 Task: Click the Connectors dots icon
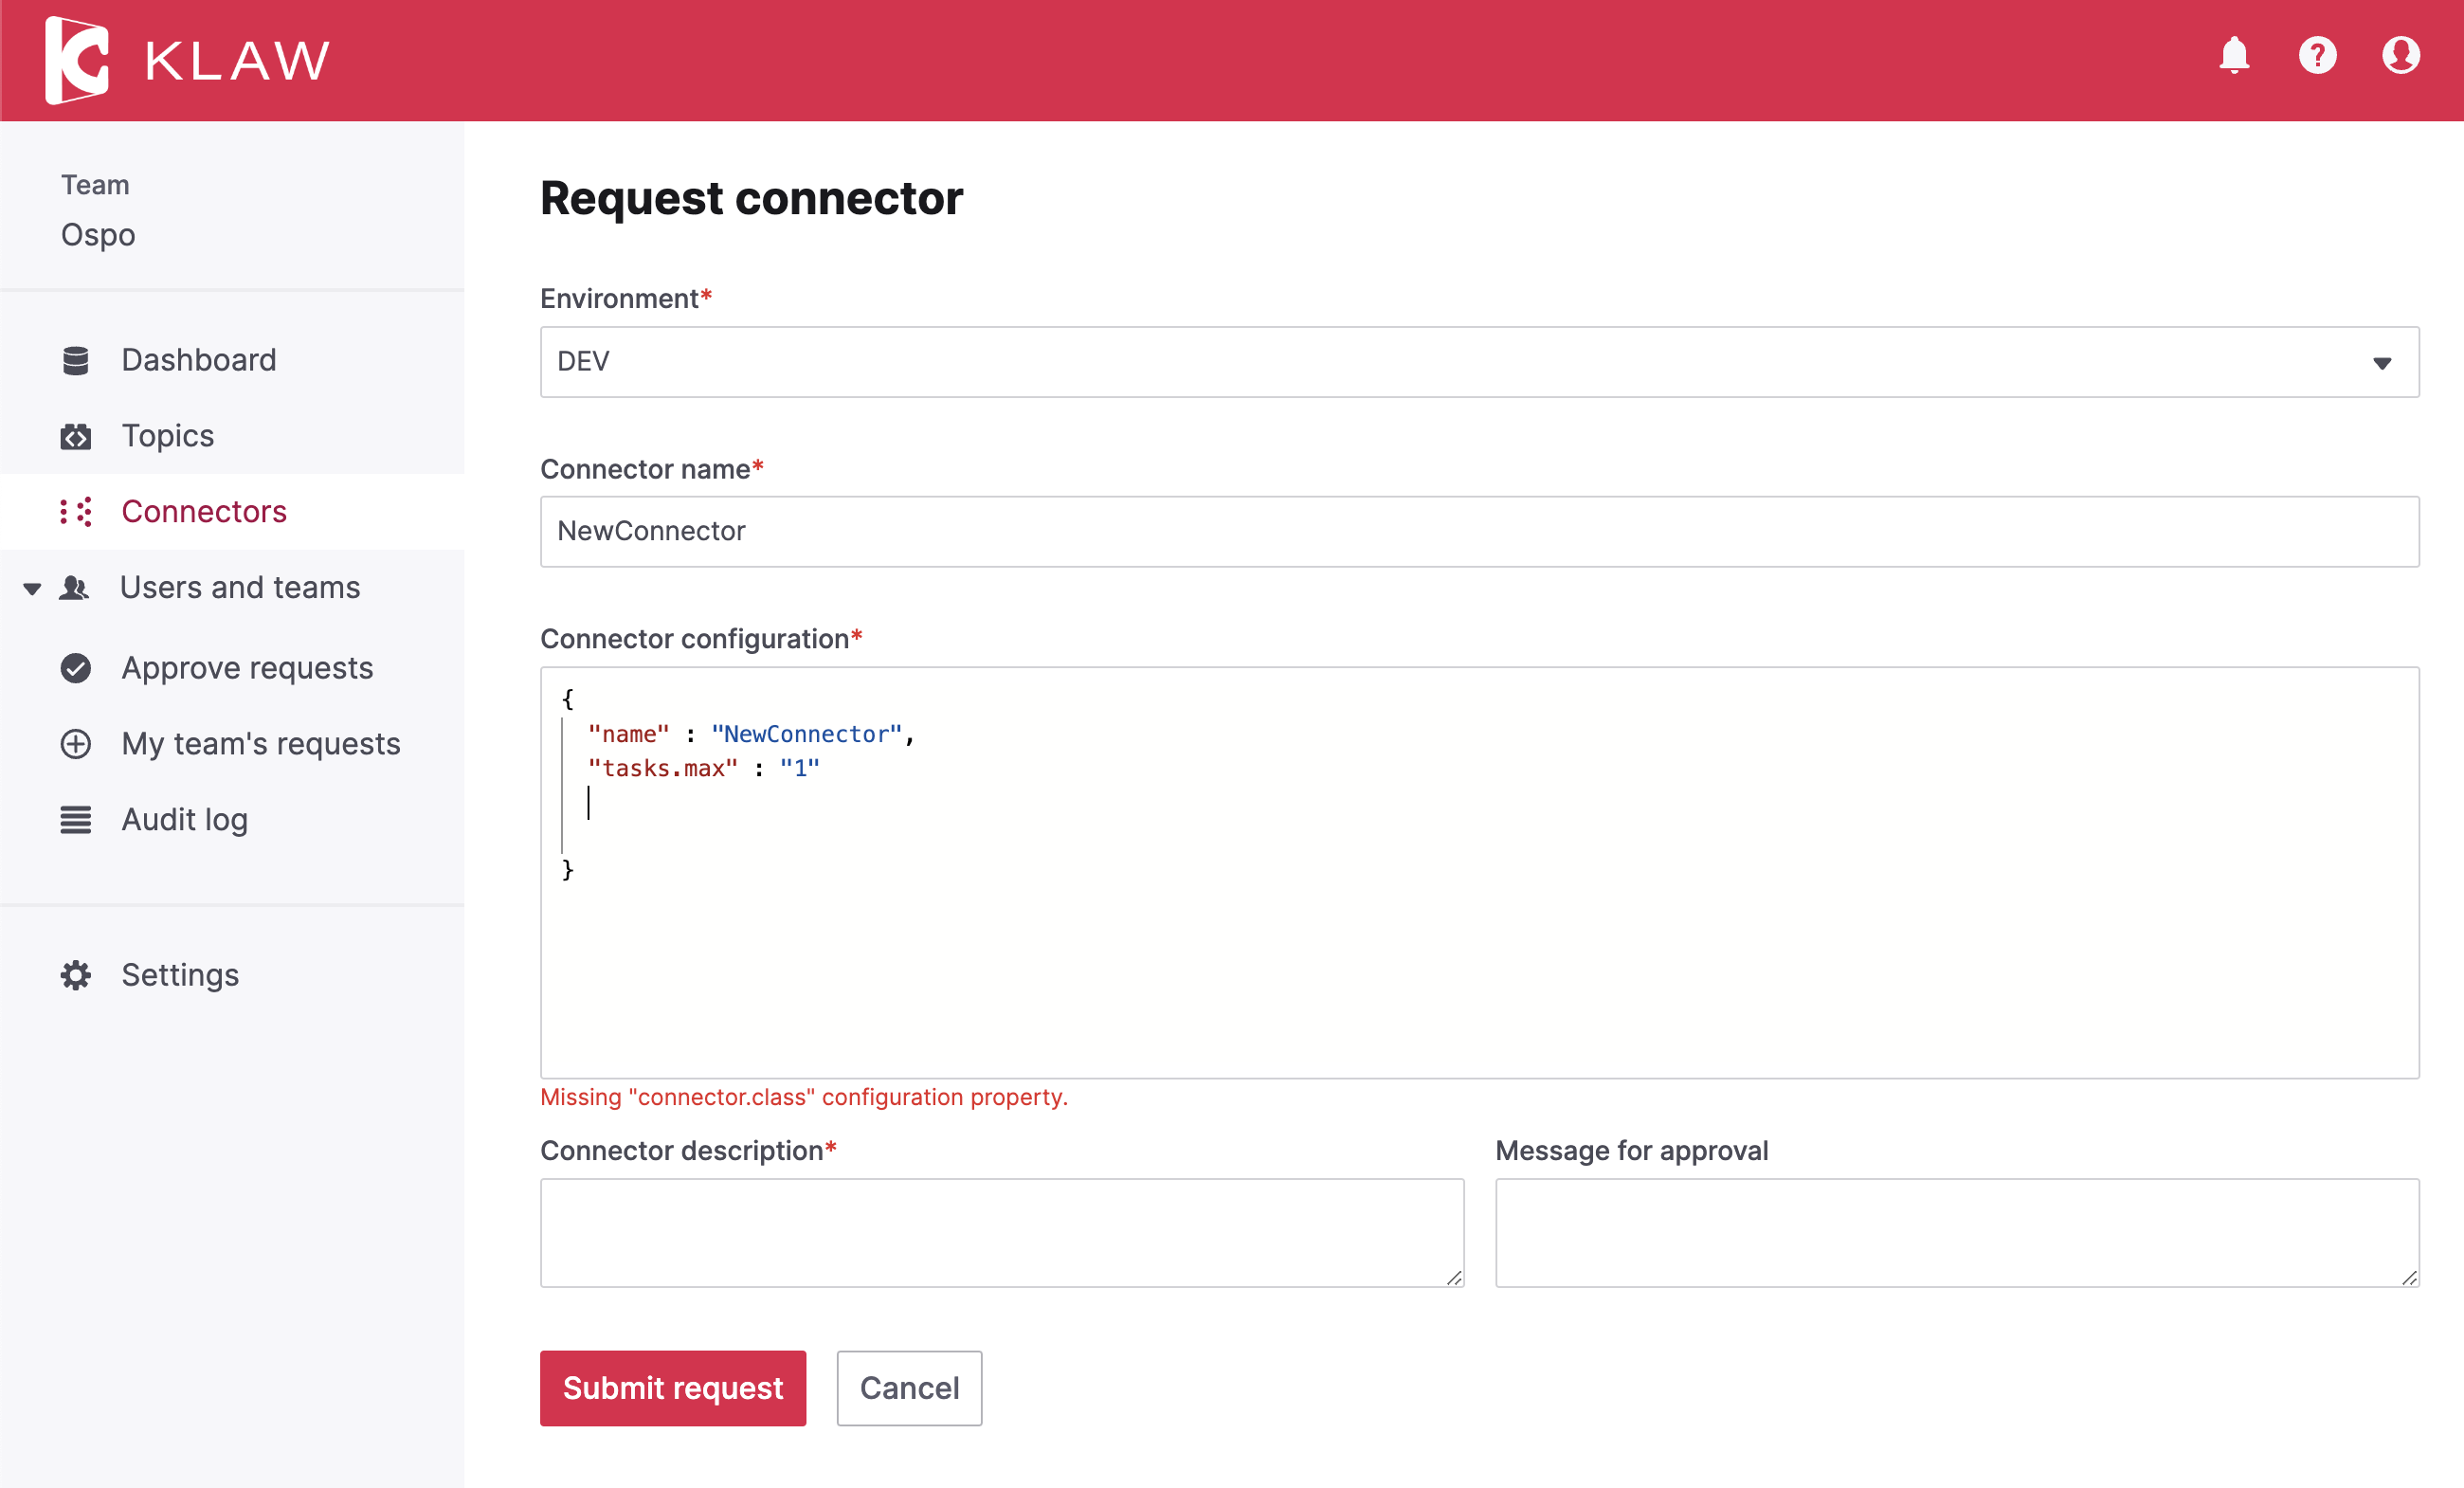(x=76, y=512)
